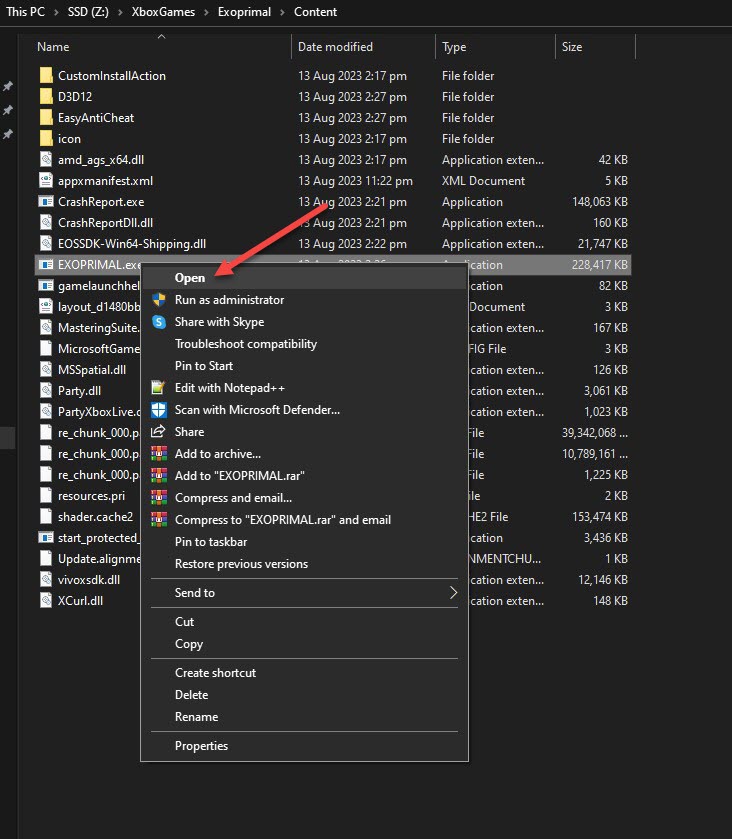Click the CrashReportDll.dll file icon

pos(47,223)
